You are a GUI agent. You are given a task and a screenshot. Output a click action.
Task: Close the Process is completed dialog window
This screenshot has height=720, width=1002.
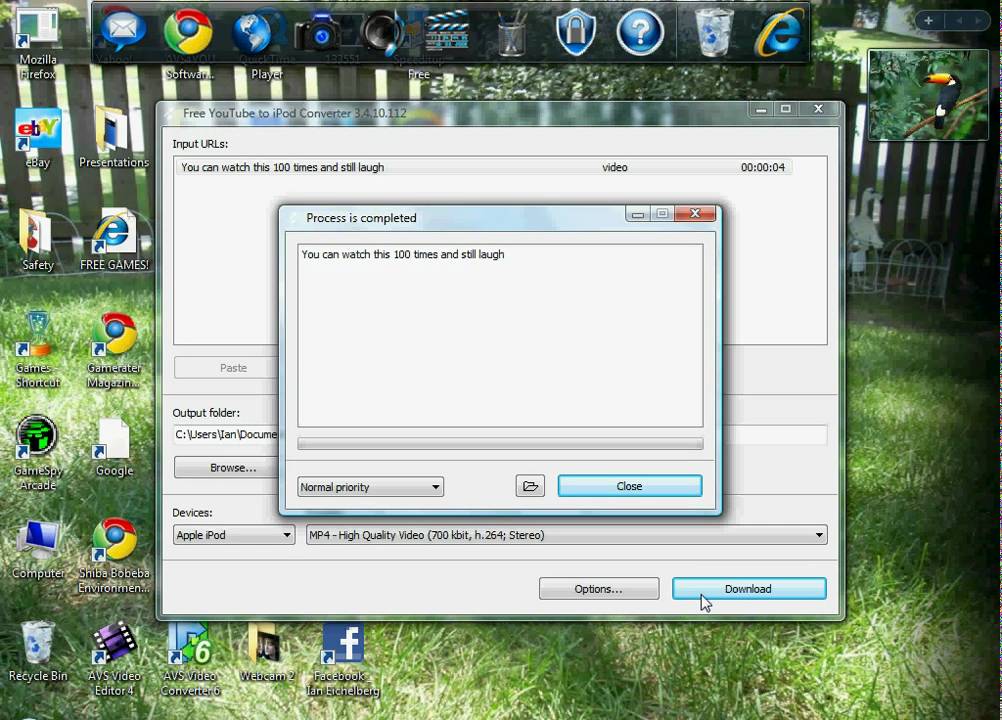[x=695, y=213]
